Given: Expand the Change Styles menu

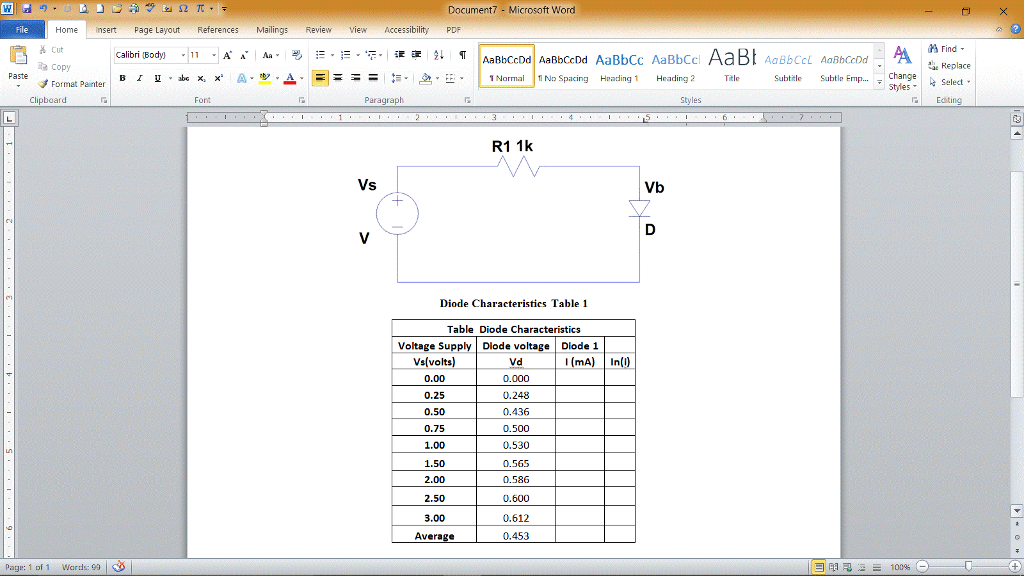Looking at the screenshot, I should point(901,77).
